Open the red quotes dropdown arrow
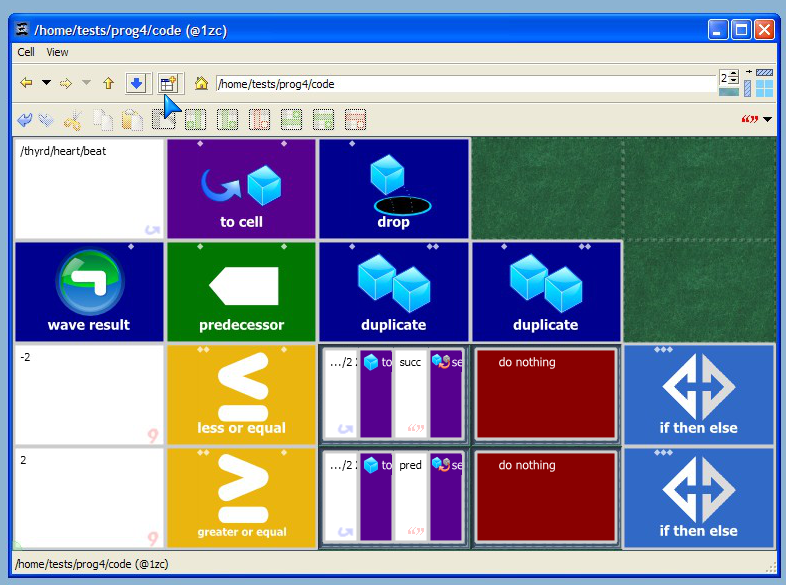This screenshot has width=786, height=585. 767,119
